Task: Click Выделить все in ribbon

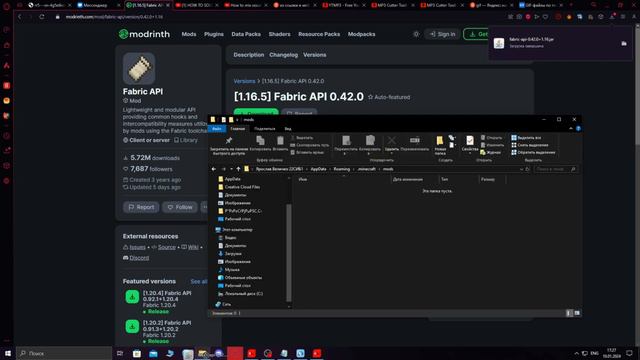Action: 526,138
